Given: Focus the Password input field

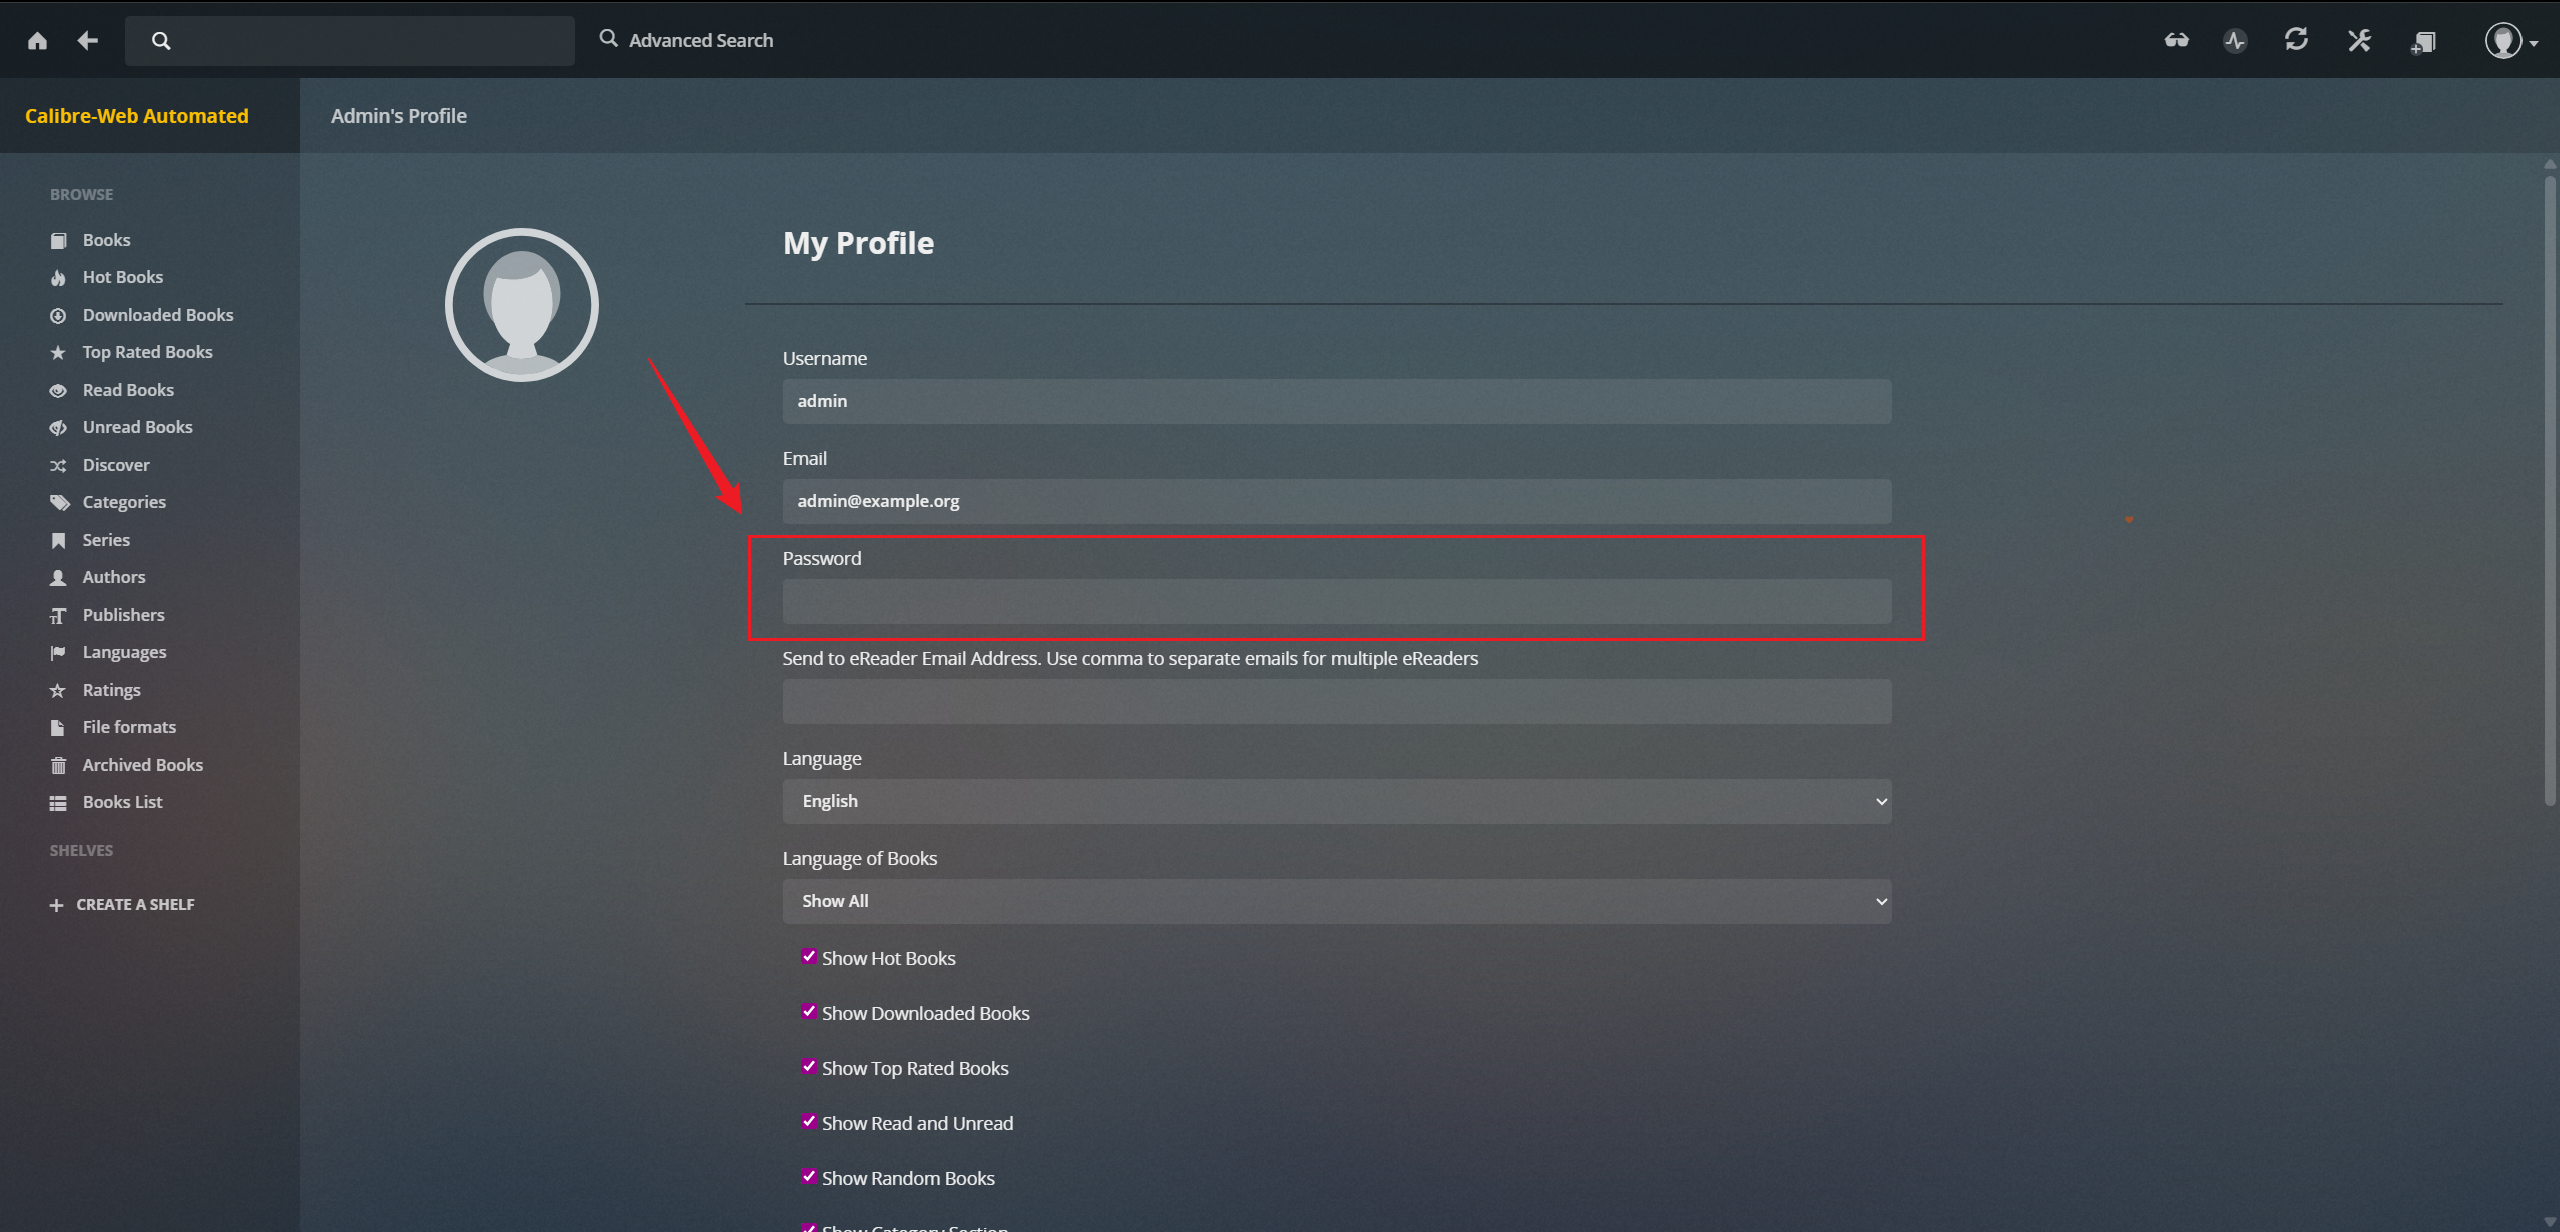Looking at the screenshot, I should click(1336, 601).
